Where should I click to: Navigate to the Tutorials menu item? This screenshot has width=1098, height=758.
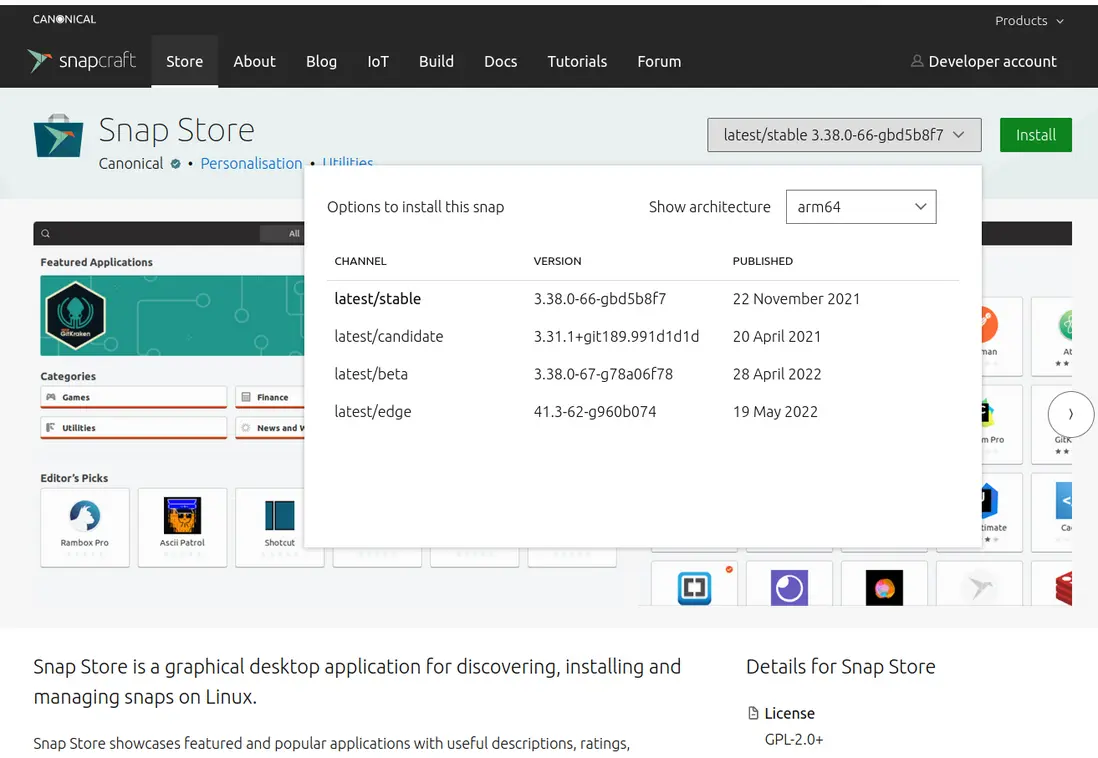point(577,61)
